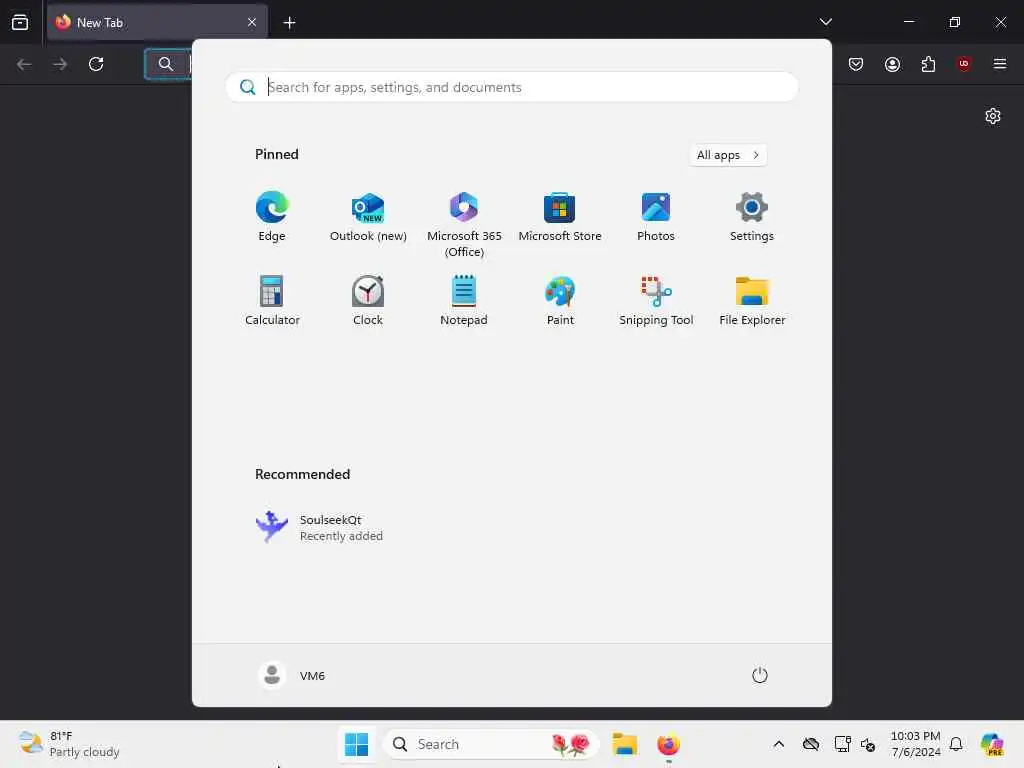Switch to Firefox on the taskbar
The width and height of the screenshot is (1024, 768).
668,744
